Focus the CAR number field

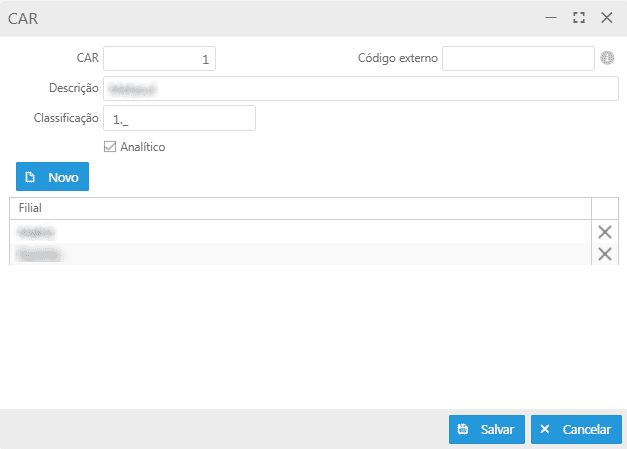[x=159, y=59]
